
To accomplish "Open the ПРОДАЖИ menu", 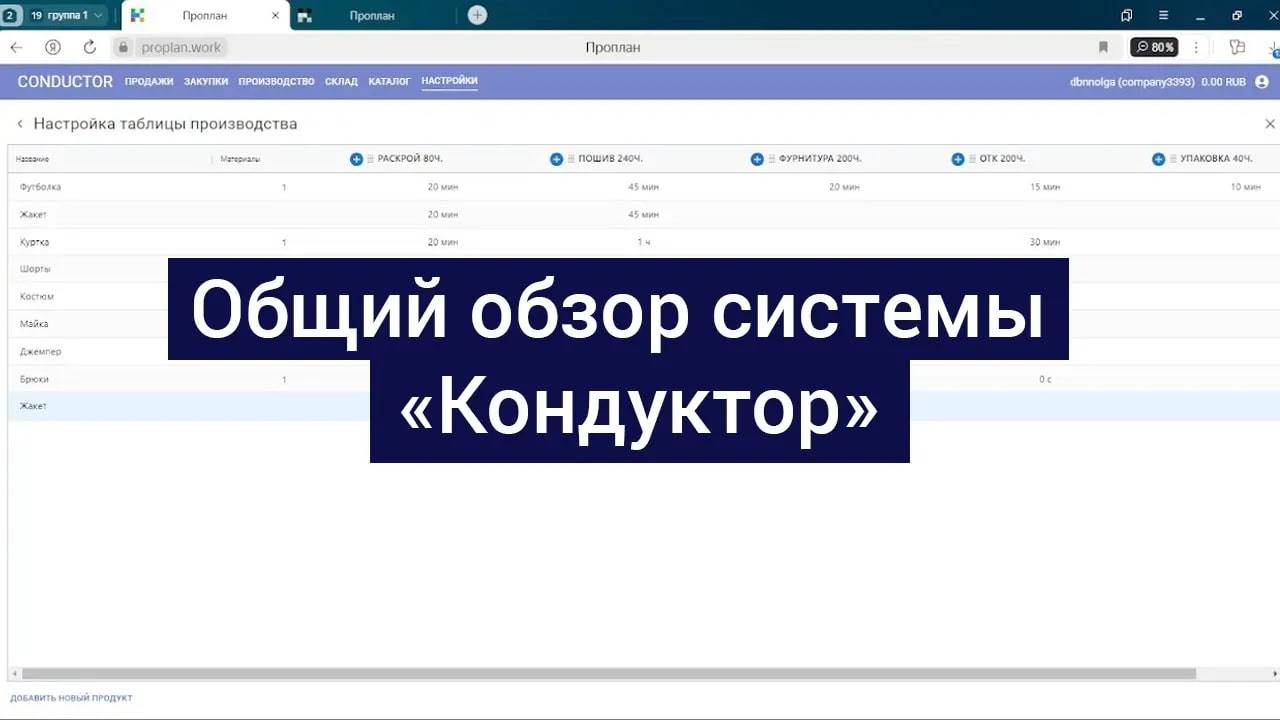I will (149, 82).
